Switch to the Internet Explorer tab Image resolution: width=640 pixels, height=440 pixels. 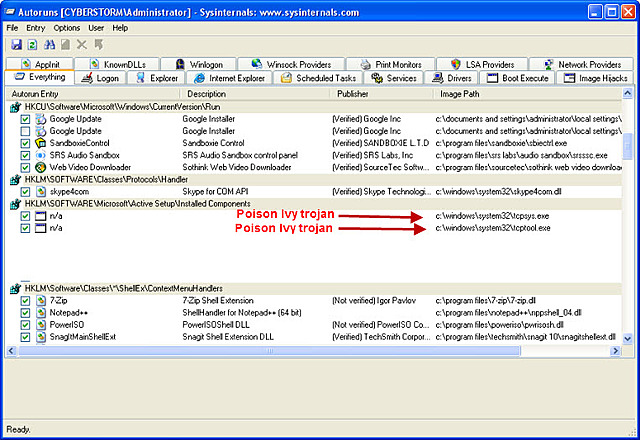229,78
